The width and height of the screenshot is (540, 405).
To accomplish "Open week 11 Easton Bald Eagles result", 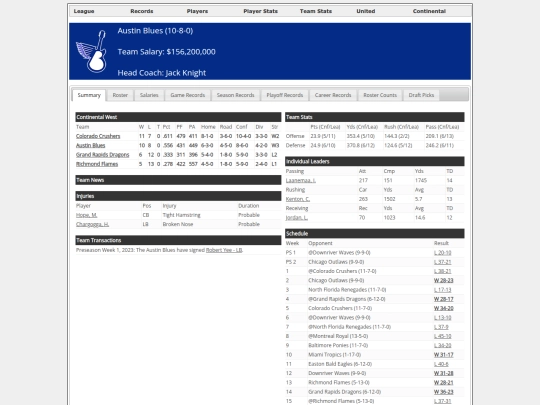I will pos(441,364).
